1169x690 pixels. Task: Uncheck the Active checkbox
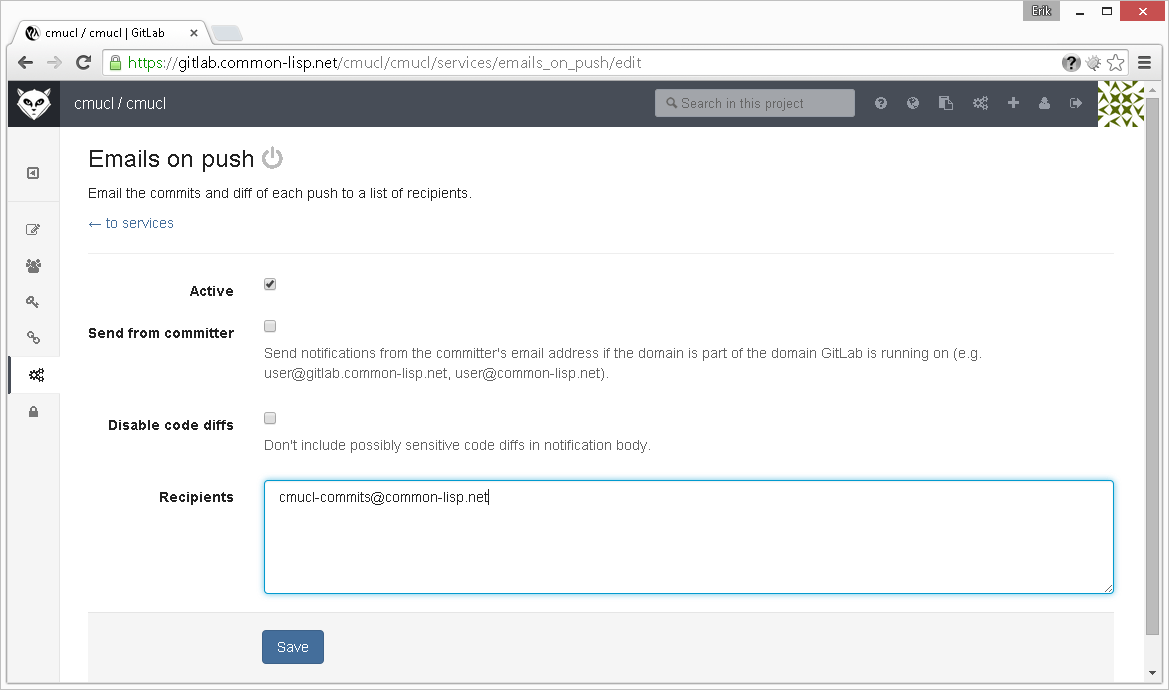[269, 283]
